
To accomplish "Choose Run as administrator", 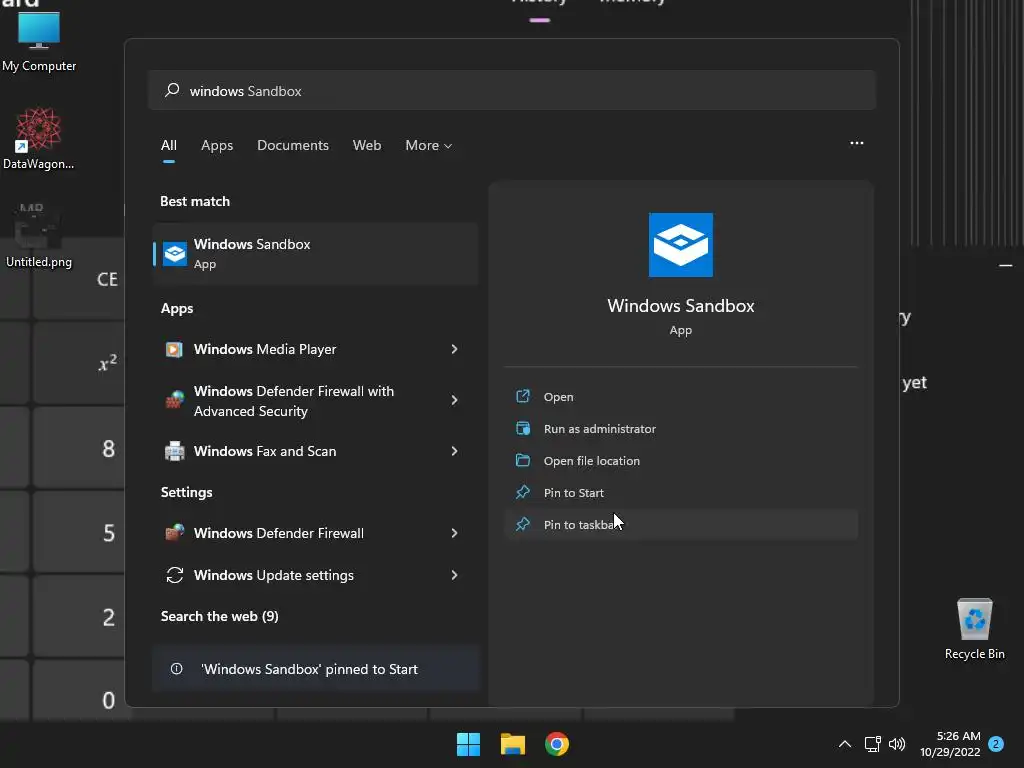I will (681, 428).
